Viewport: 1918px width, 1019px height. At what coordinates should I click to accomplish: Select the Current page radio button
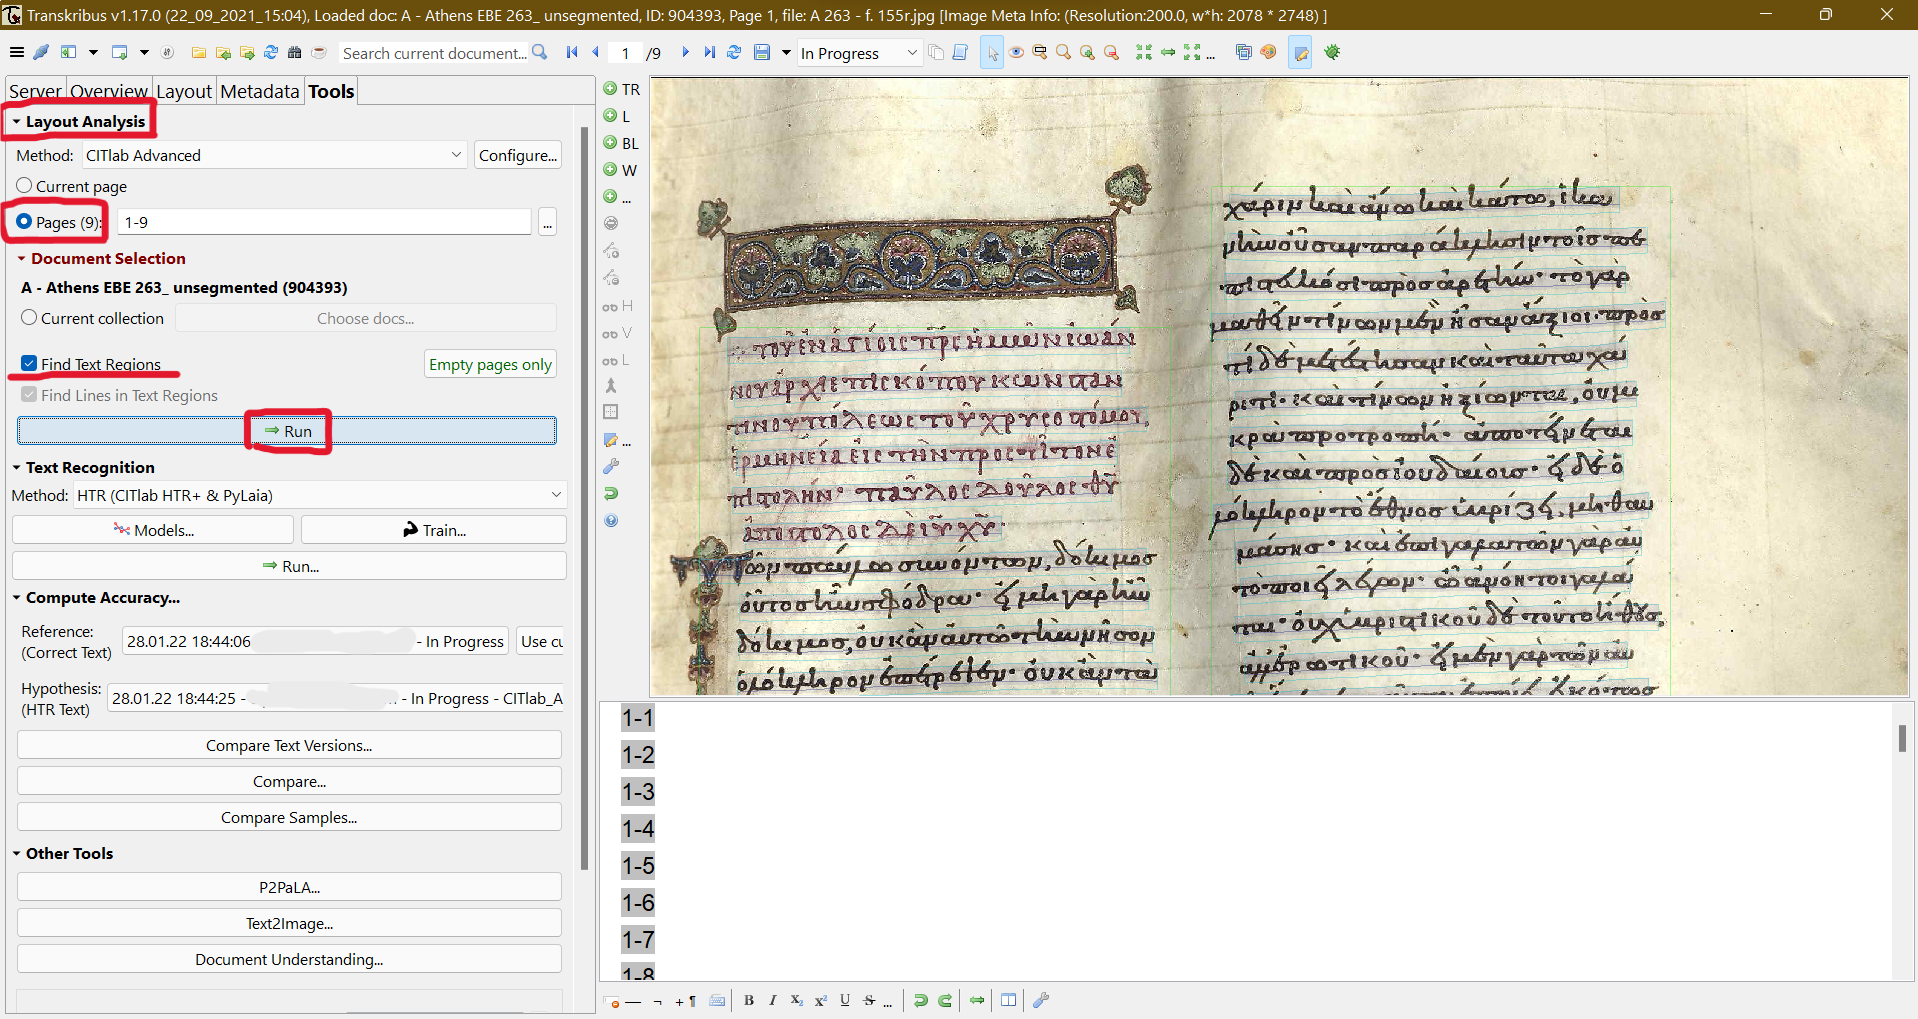(24, 185)
